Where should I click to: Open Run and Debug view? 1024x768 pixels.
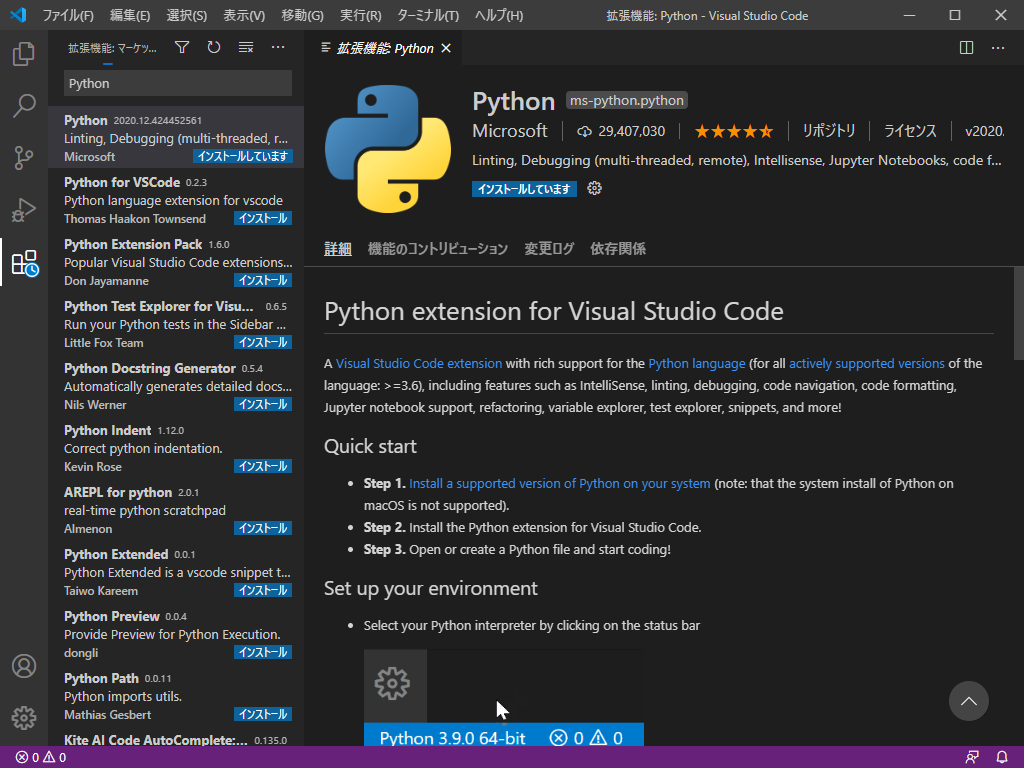pos(24,210)
